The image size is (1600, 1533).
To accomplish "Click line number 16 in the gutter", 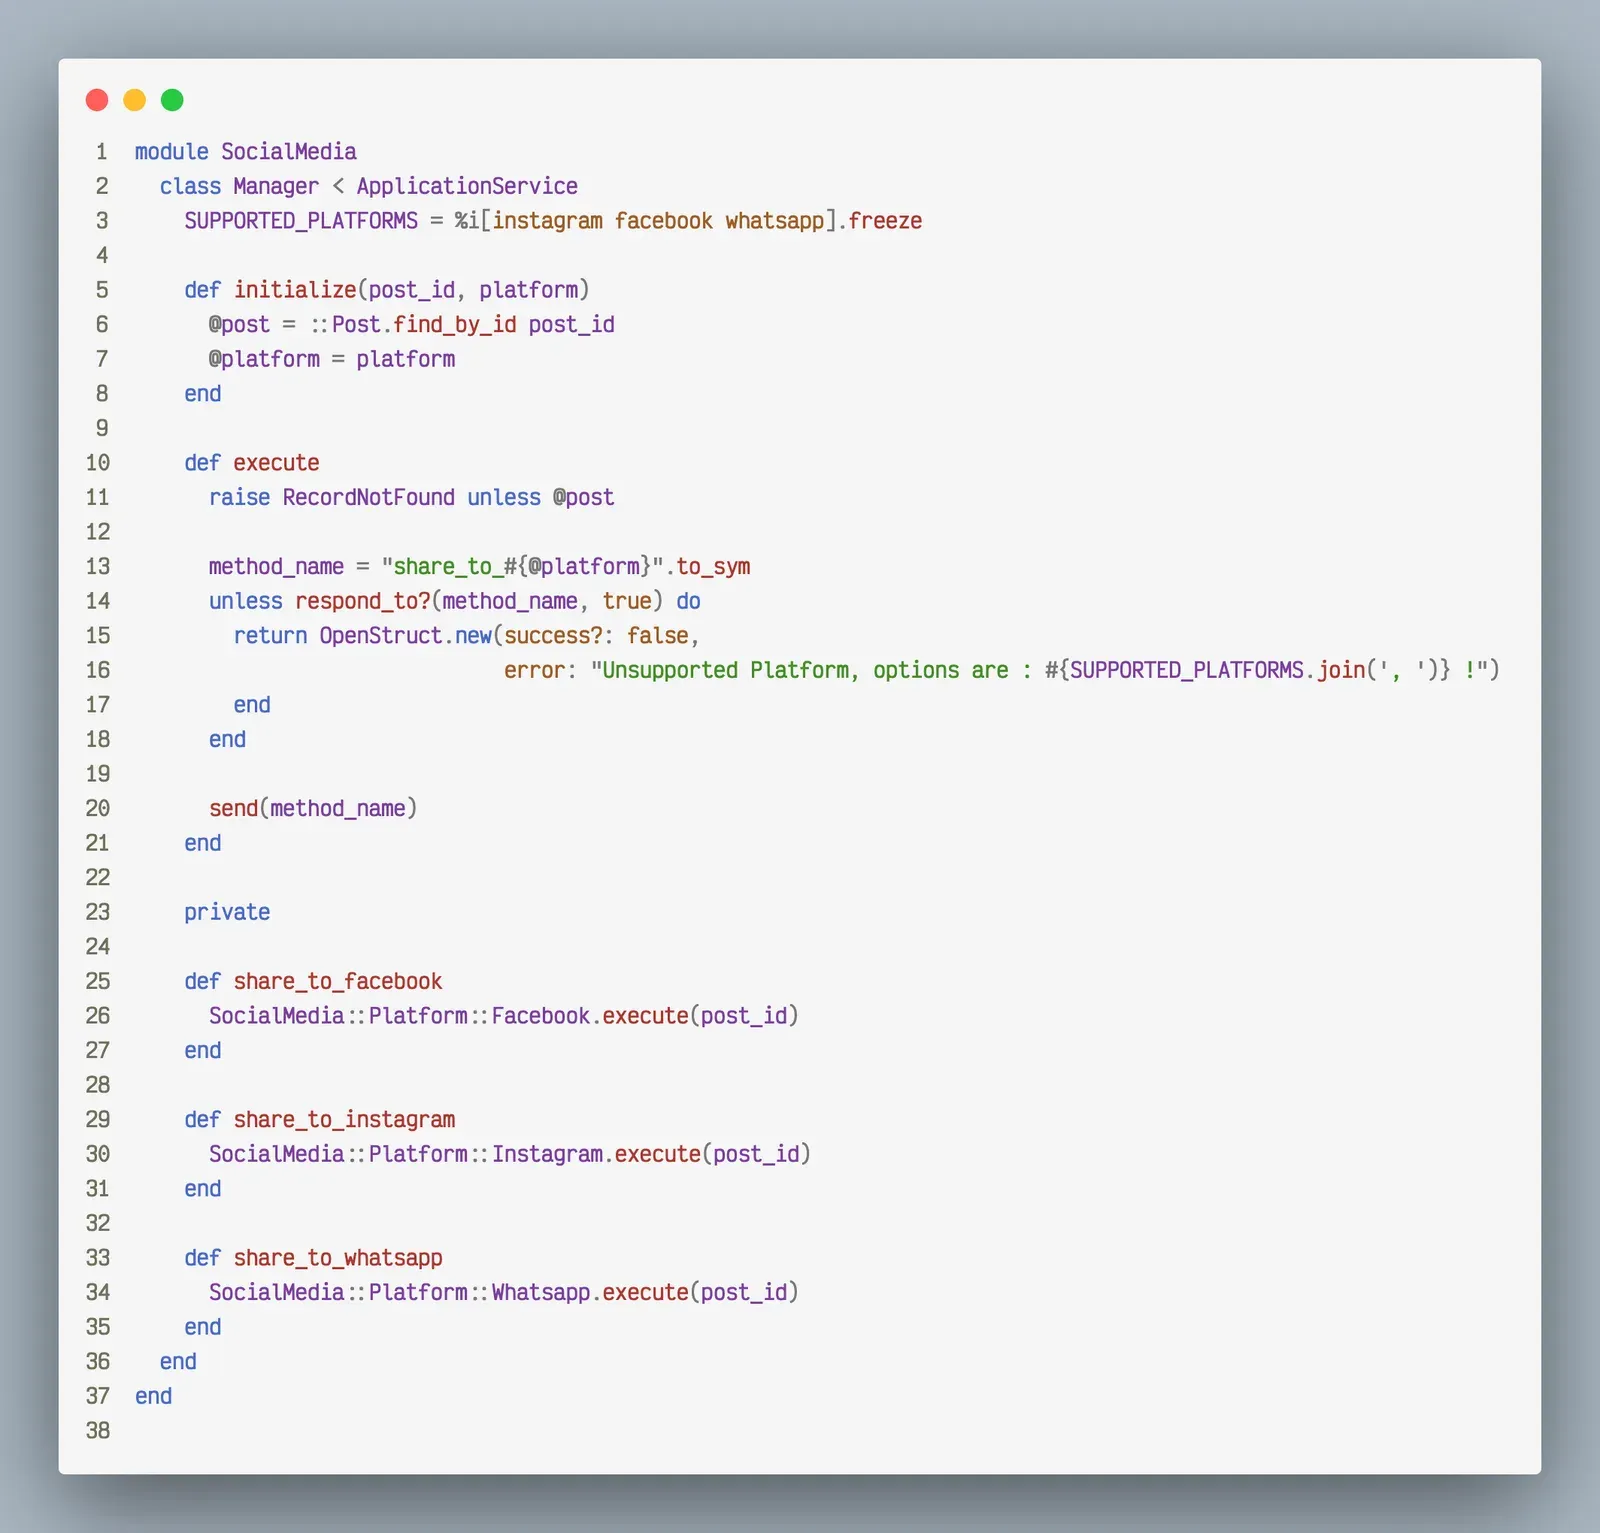I will coord(98,670).
